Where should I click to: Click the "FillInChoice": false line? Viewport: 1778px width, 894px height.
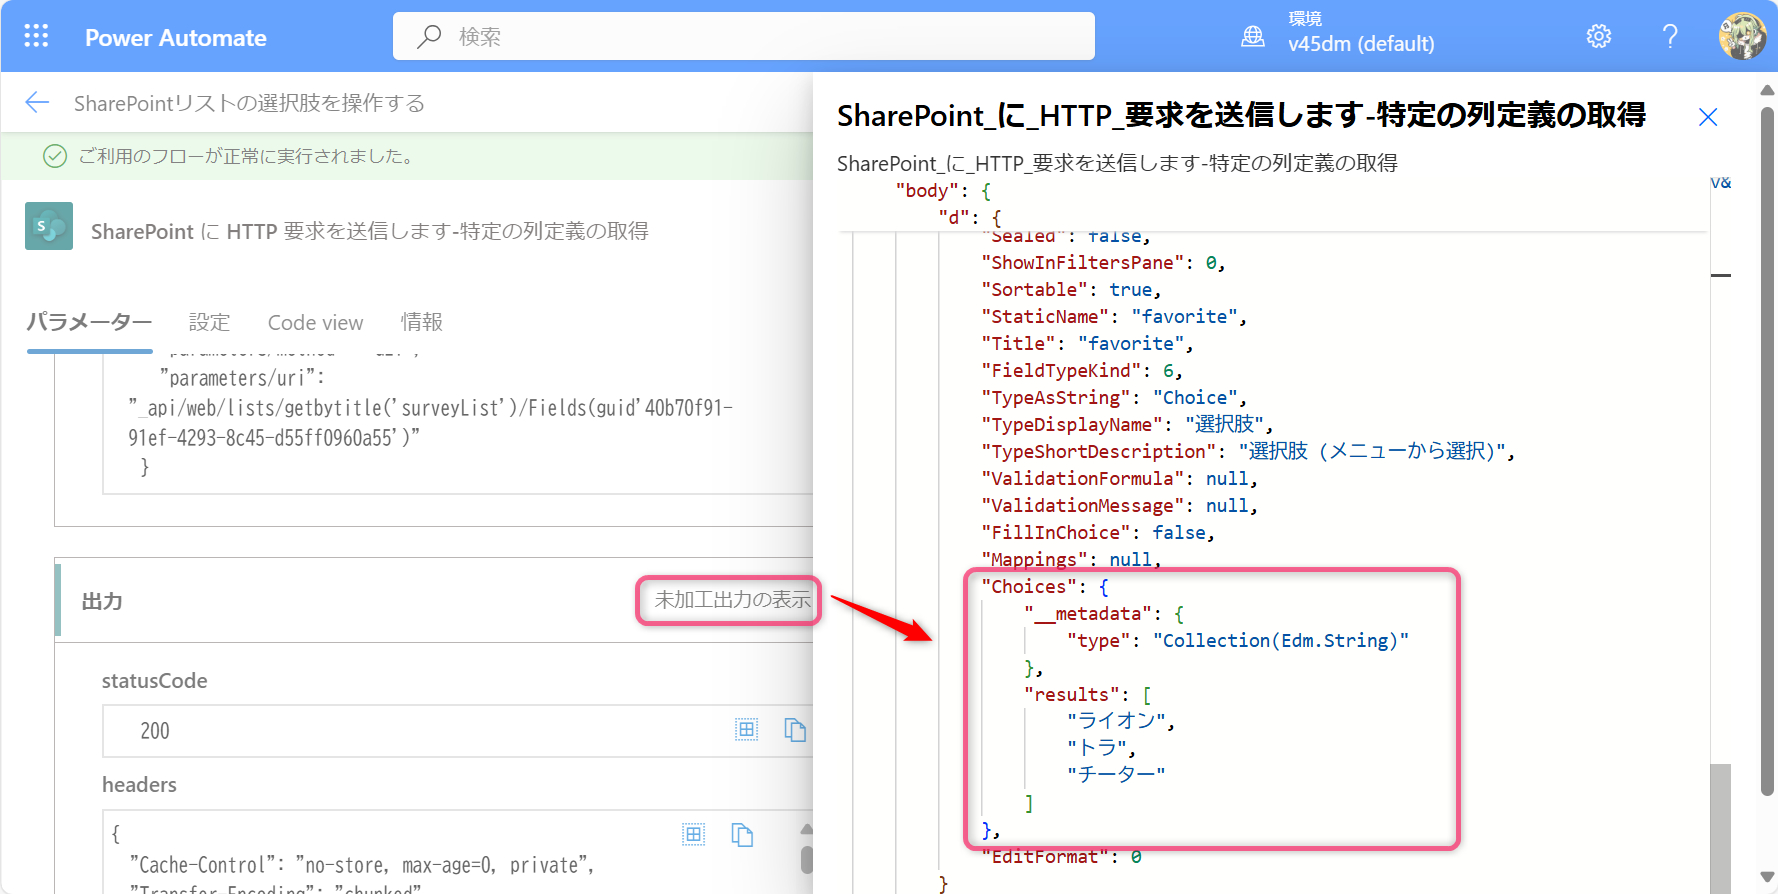click(1098, 533)
